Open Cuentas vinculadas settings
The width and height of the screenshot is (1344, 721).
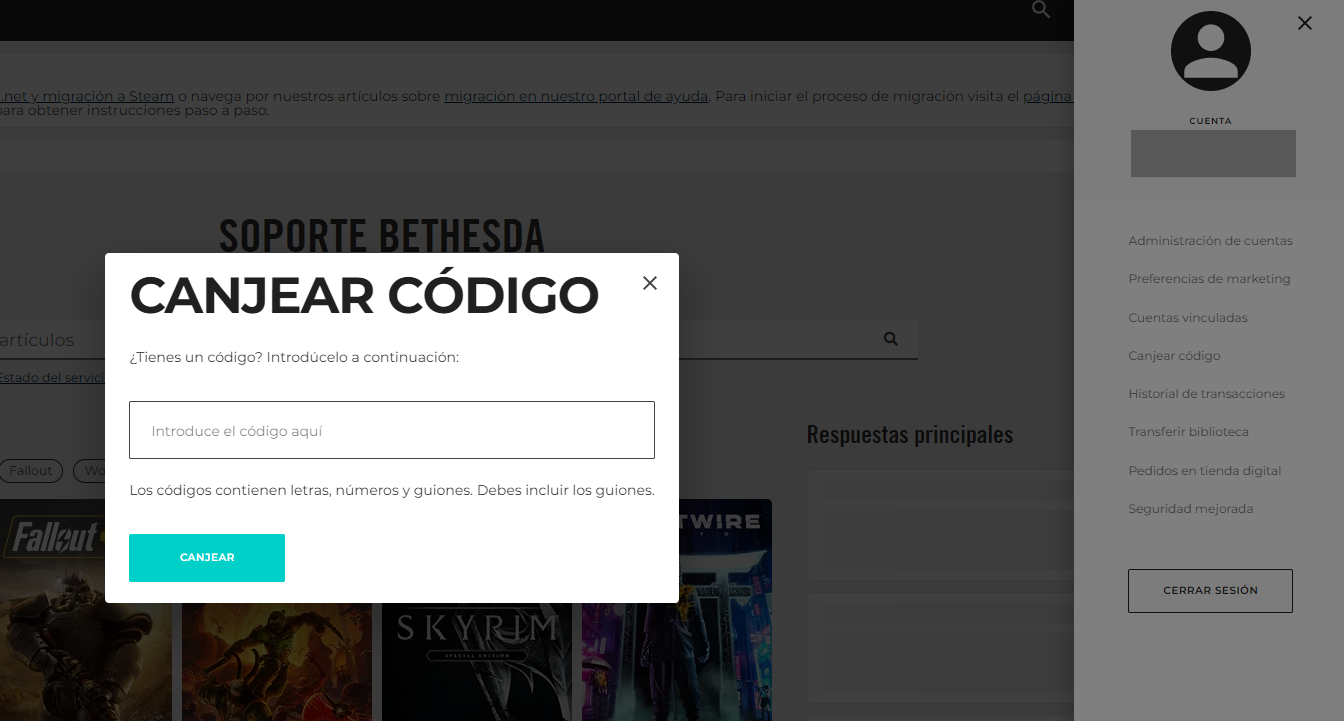pos(1188,317)
